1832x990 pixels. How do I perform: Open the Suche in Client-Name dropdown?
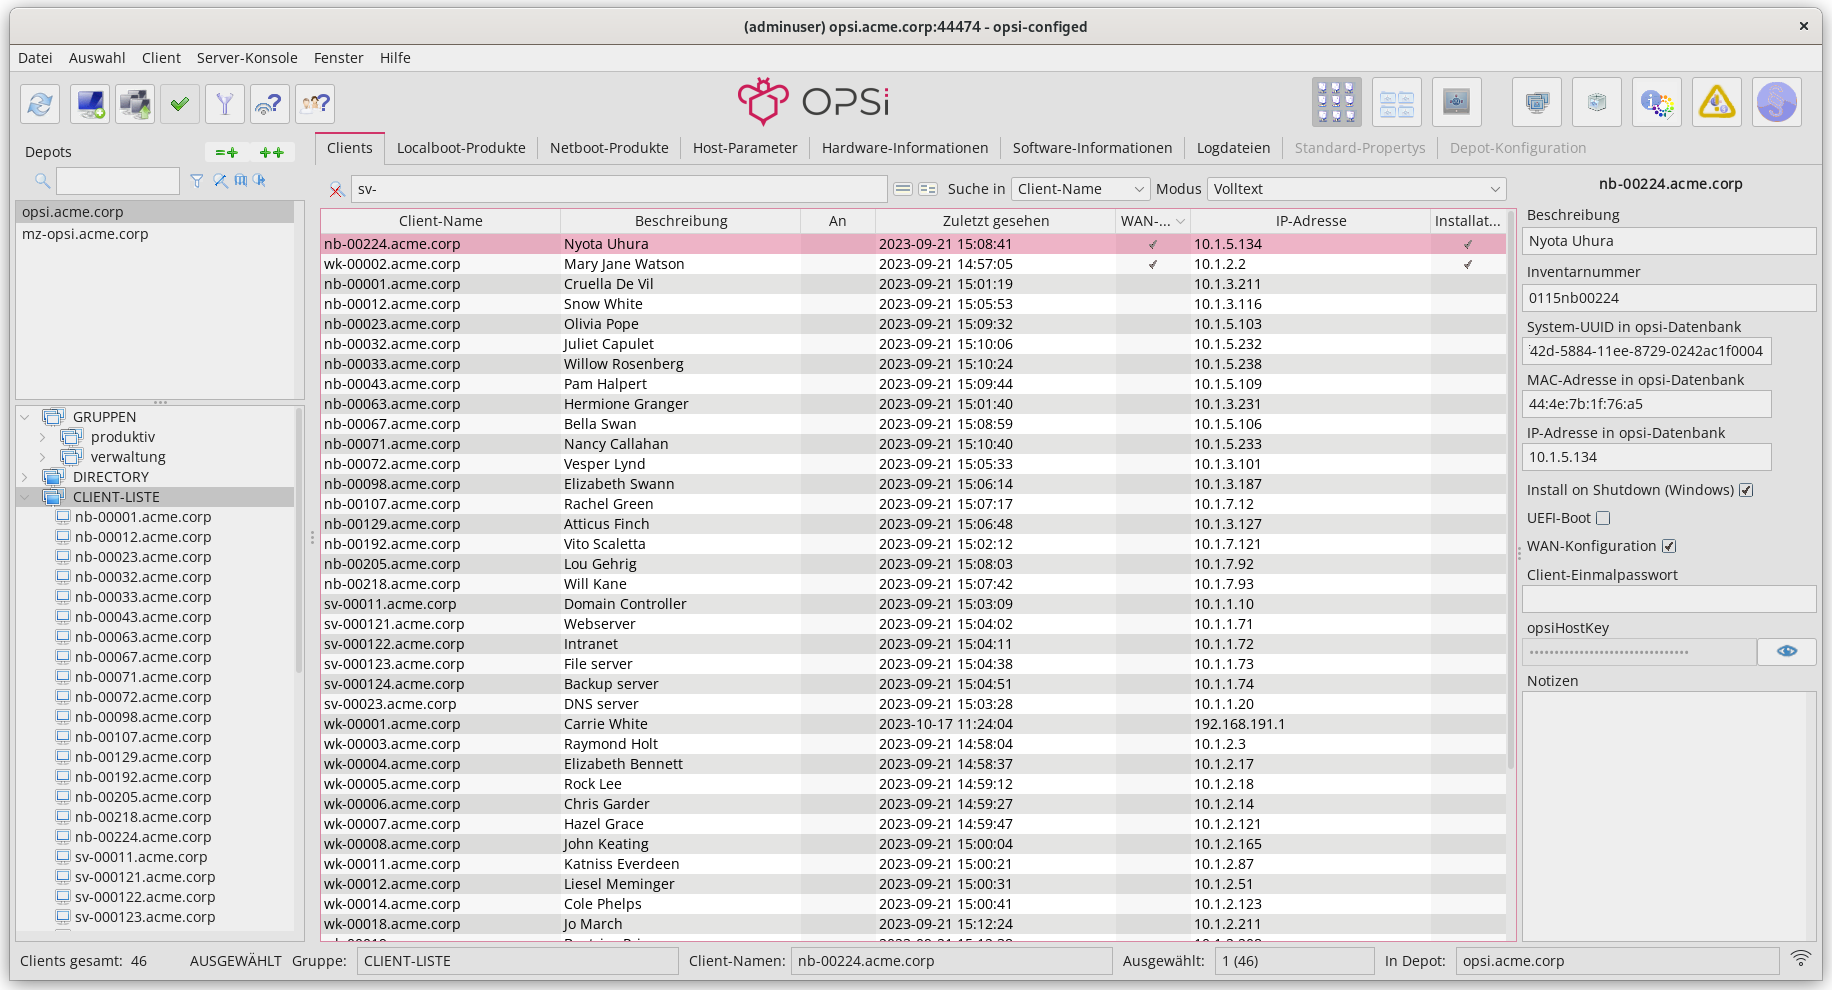tap(1081, 189)
